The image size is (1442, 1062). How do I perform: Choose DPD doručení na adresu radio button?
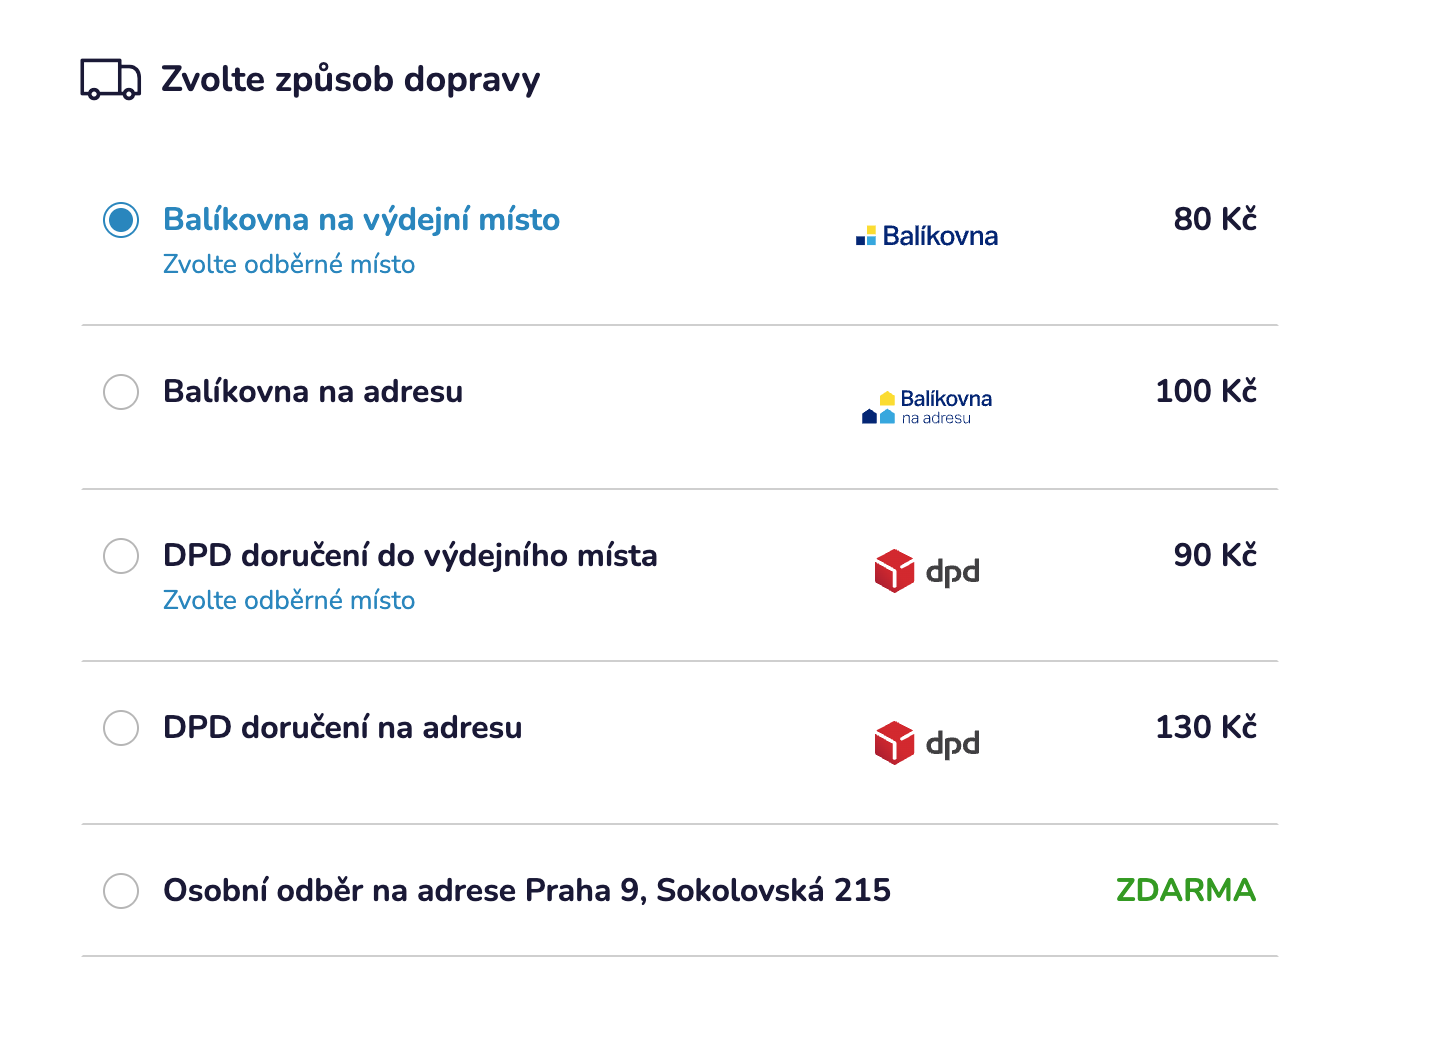click(x=121, y=728)
